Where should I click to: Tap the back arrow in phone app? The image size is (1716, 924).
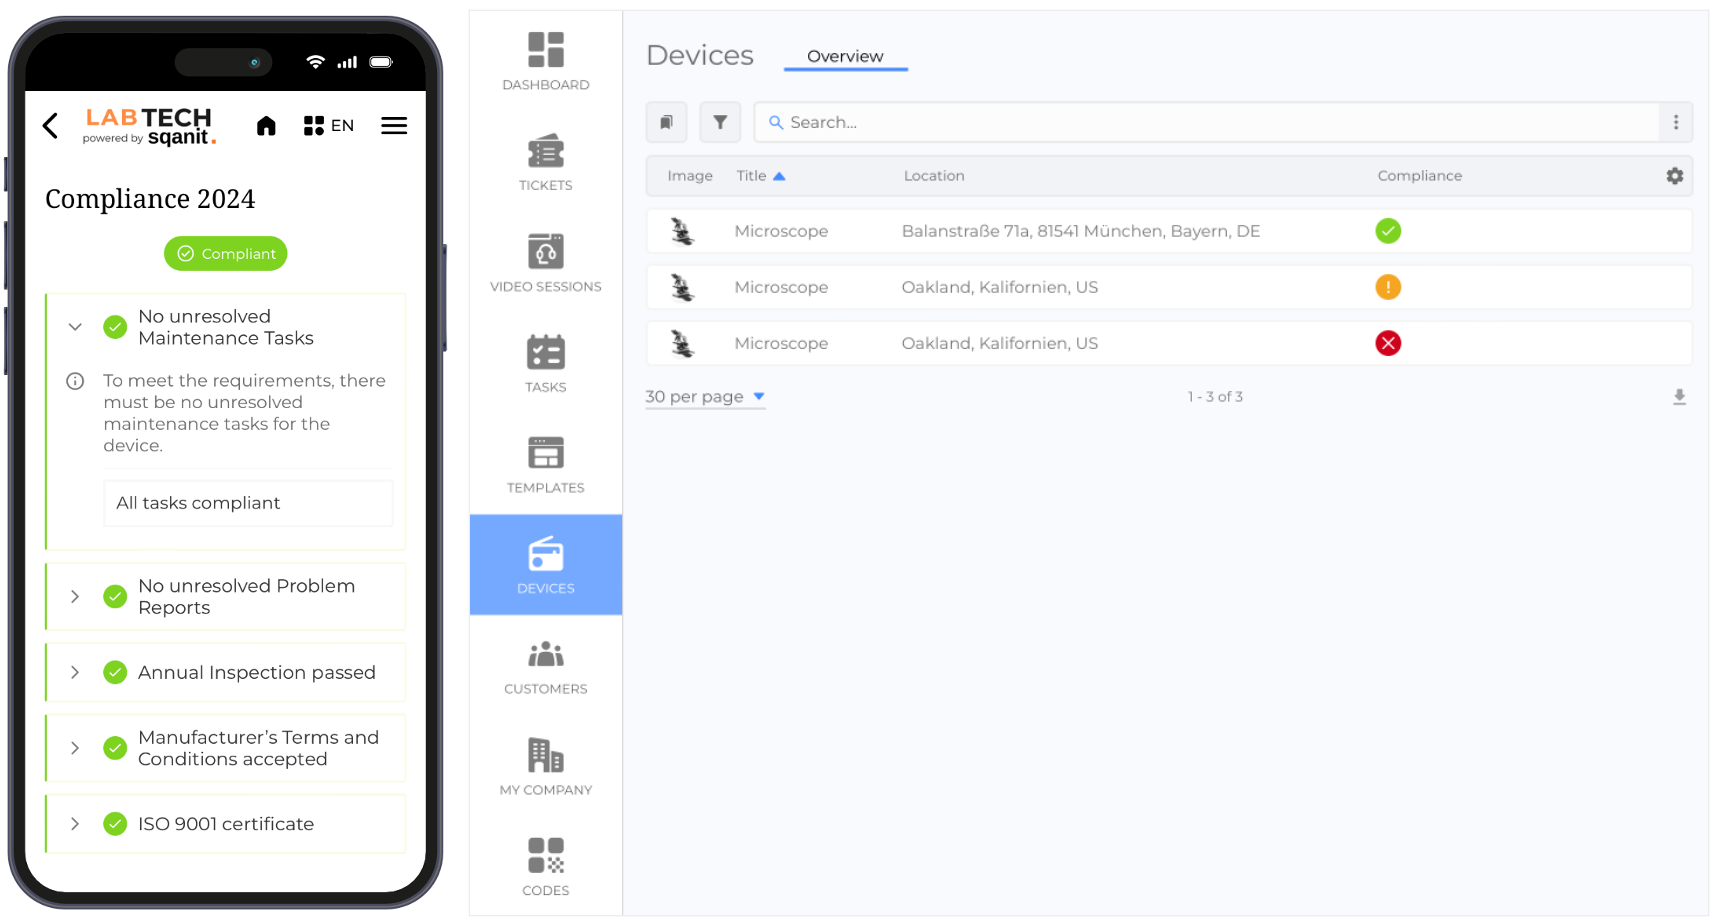(x=51, y=125)
